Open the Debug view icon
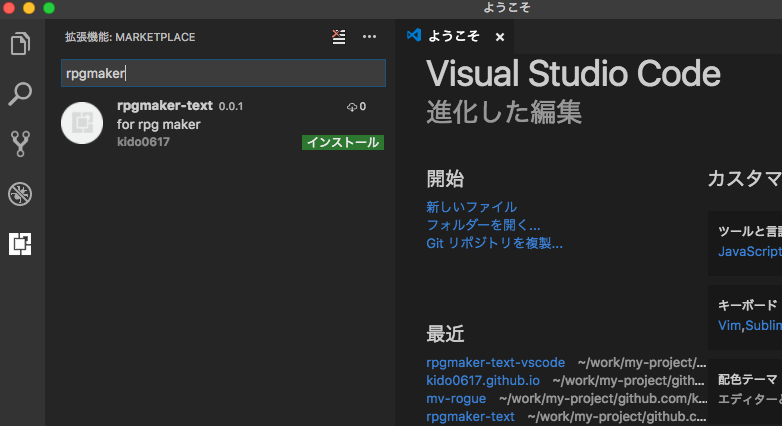This screenshot has width=782, height=426. click(20, 194)
